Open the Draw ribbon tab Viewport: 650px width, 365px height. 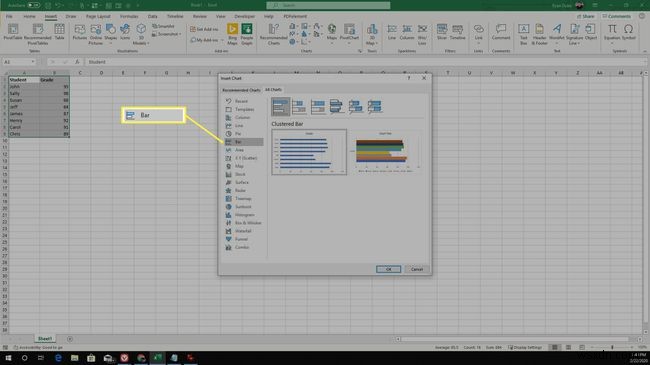pos(71,16)
